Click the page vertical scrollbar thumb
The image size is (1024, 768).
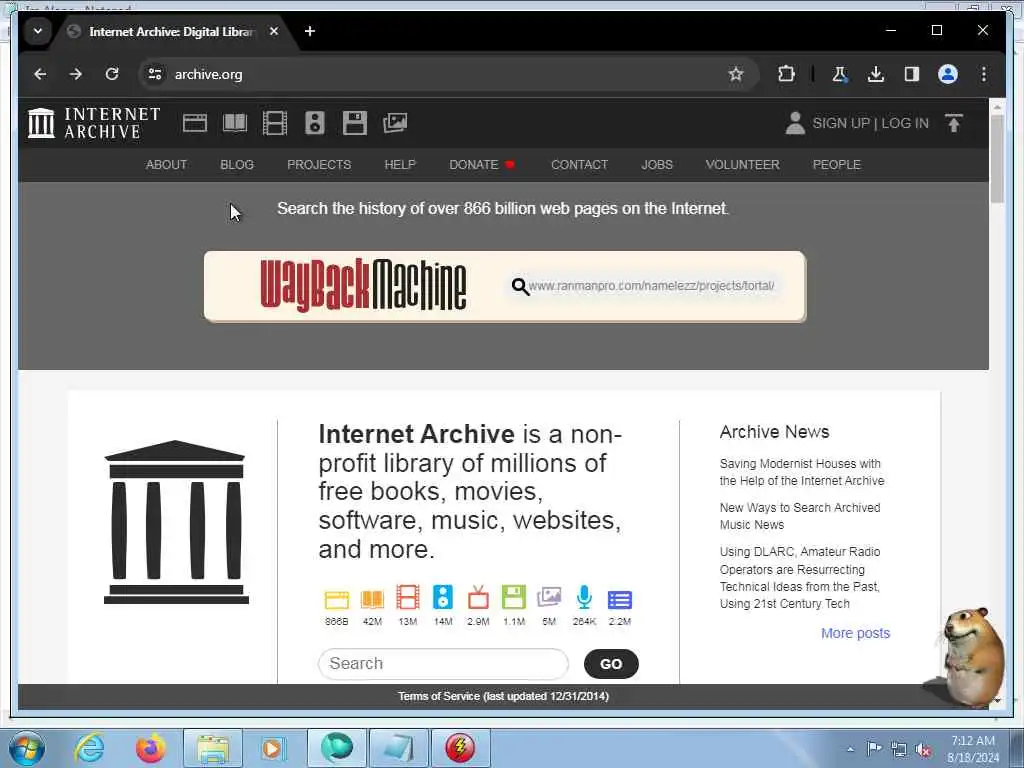pyautogui.click(x=997, y=158)
